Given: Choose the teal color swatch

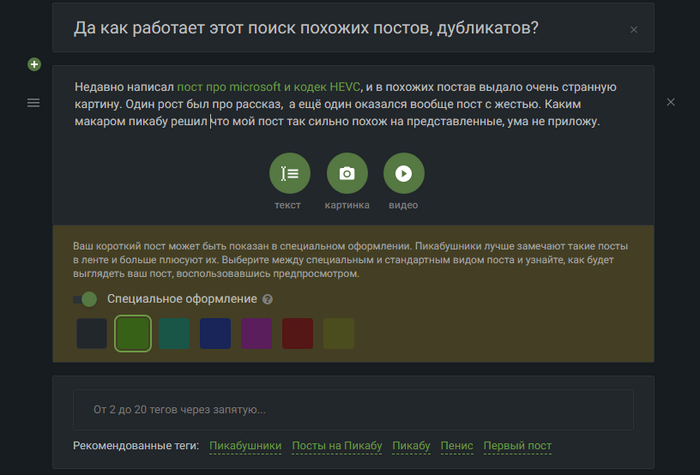Looking at the screenshot, I should pyautogui.click(x=174, y=333).
